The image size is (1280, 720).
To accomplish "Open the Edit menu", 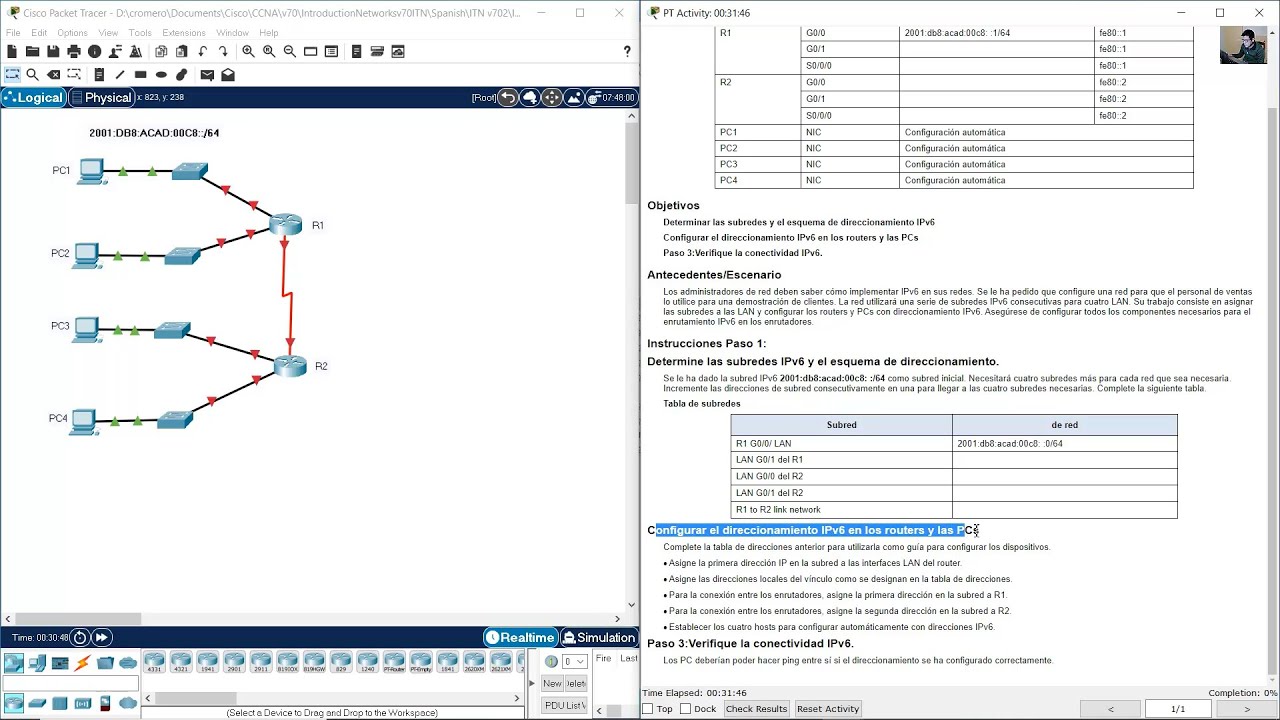I will tap(39, 33).
